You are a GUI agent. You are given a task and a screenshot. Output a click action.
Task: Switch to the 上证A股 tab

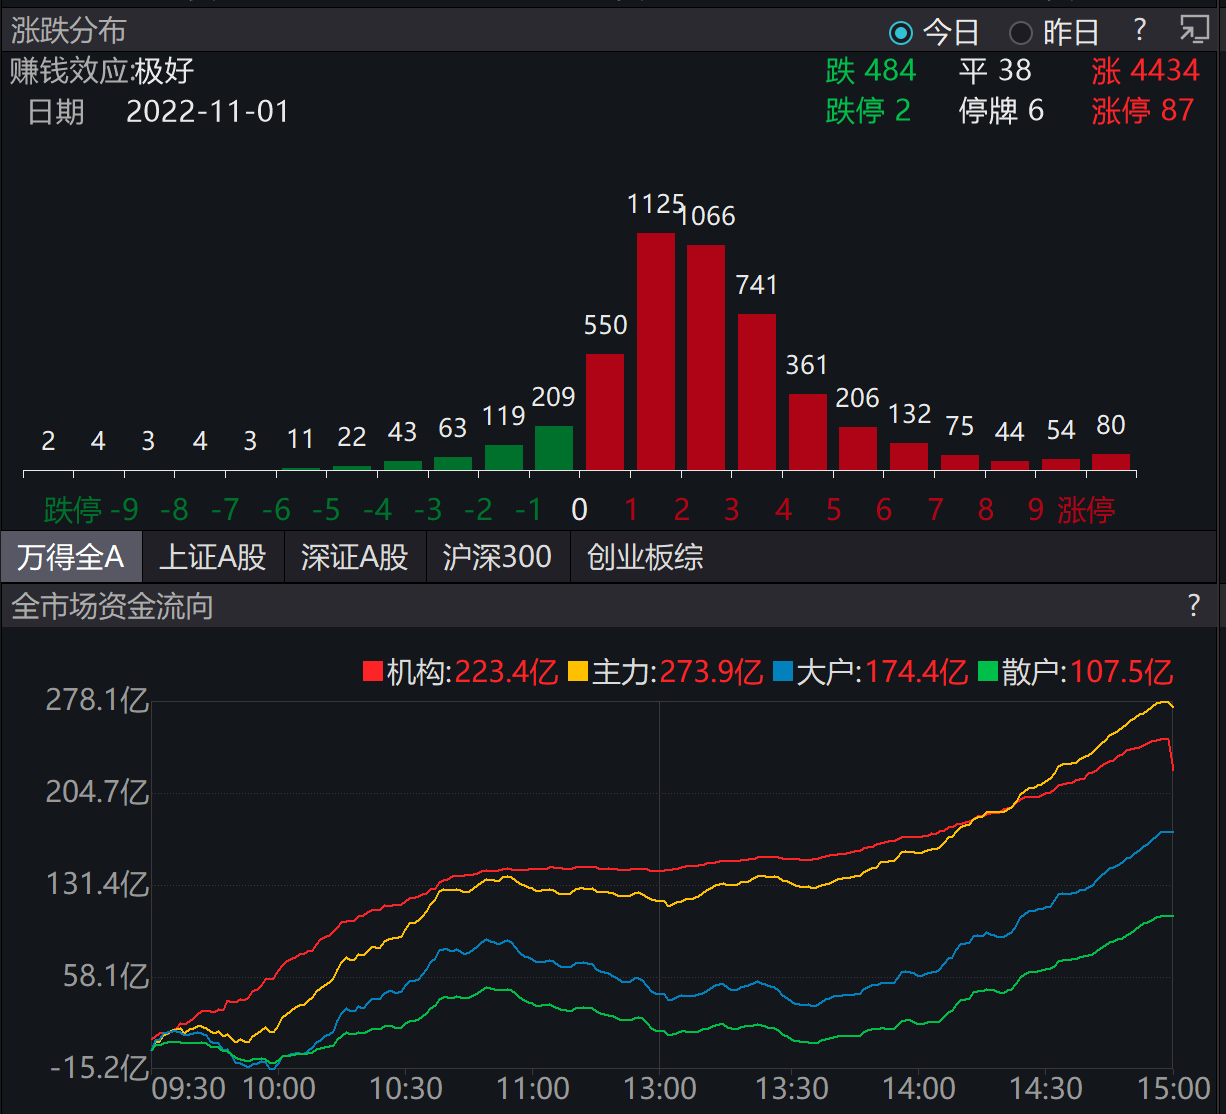click(x=213, y=557)
